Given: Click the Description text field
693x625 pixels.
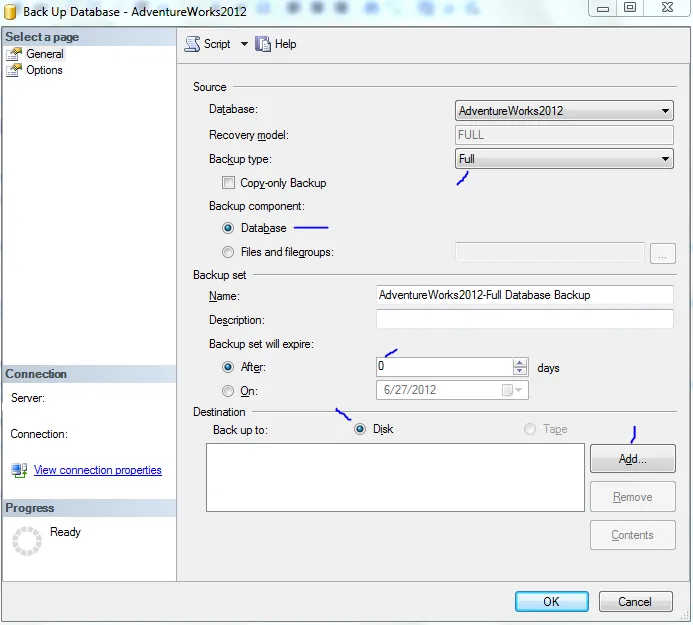Looking at the screenshot, I should pyautogui.click(x=525, y=319).
